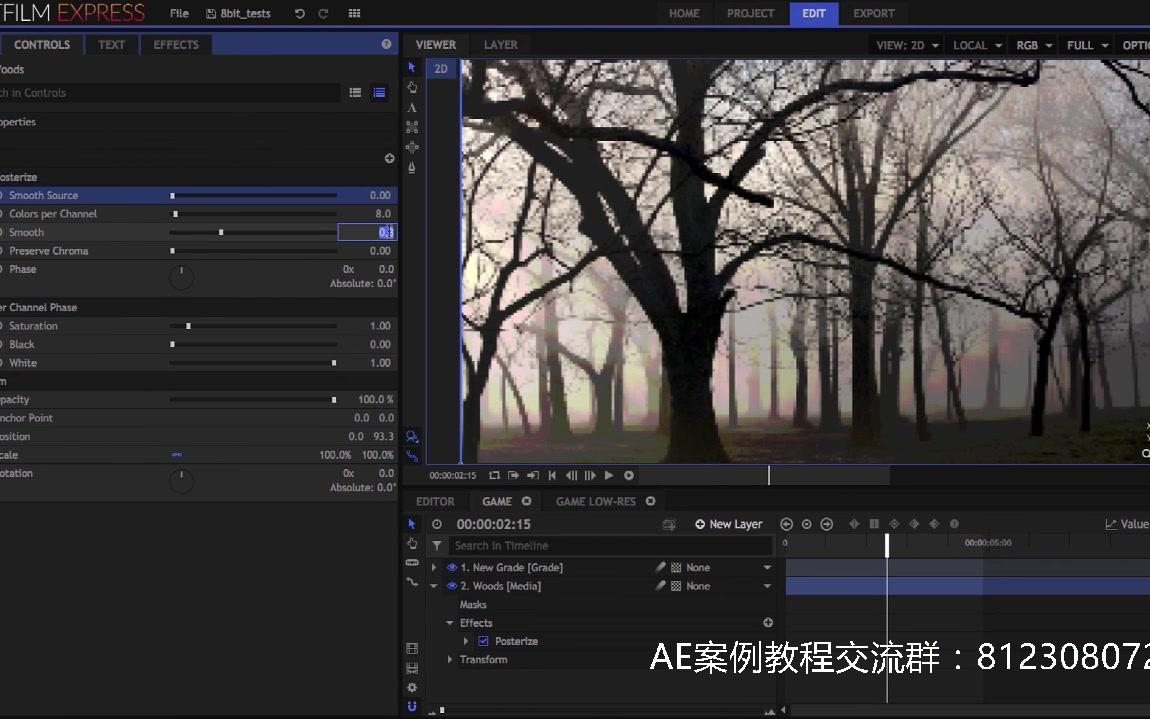Collapse the Effects group under Woods layer
Viewport: 1150px width, 719px height.
pyautogui.click(x=449, y=622)
